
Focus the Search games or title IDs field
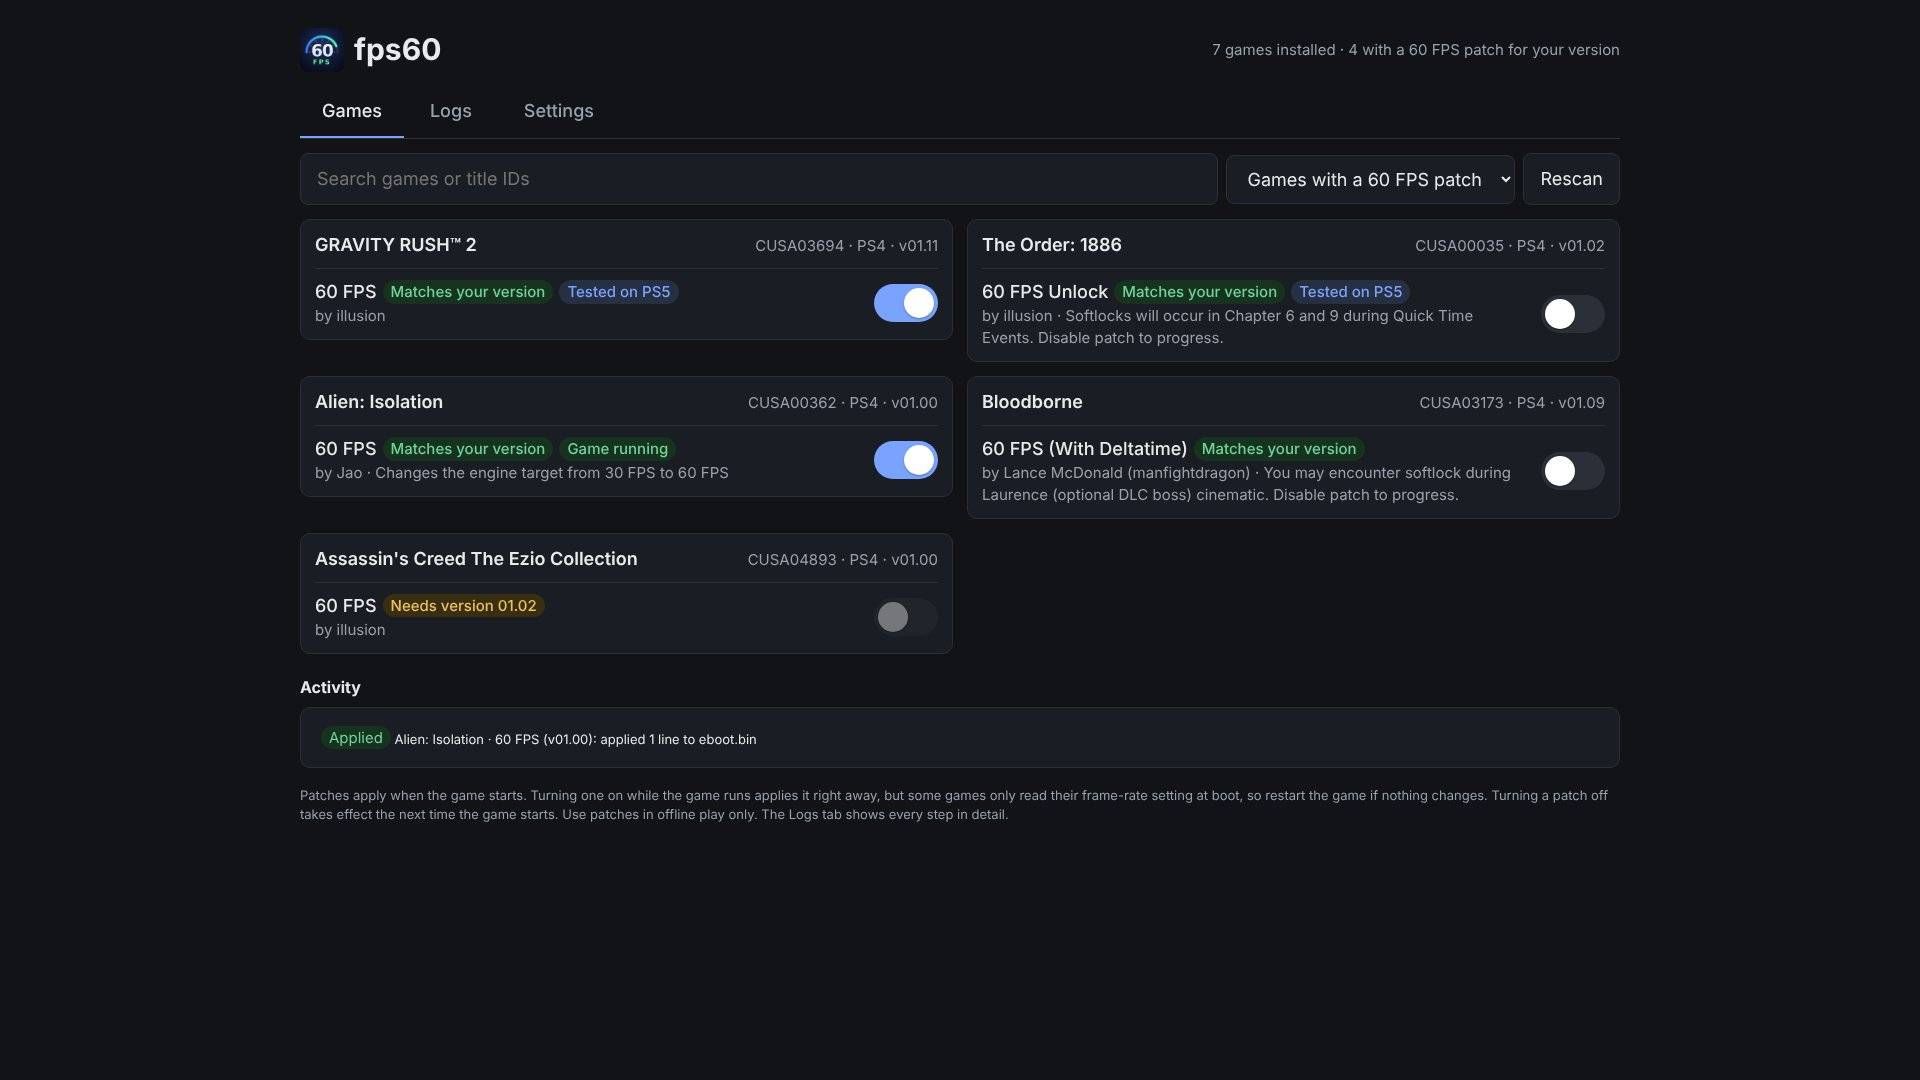tap(758, 179)
